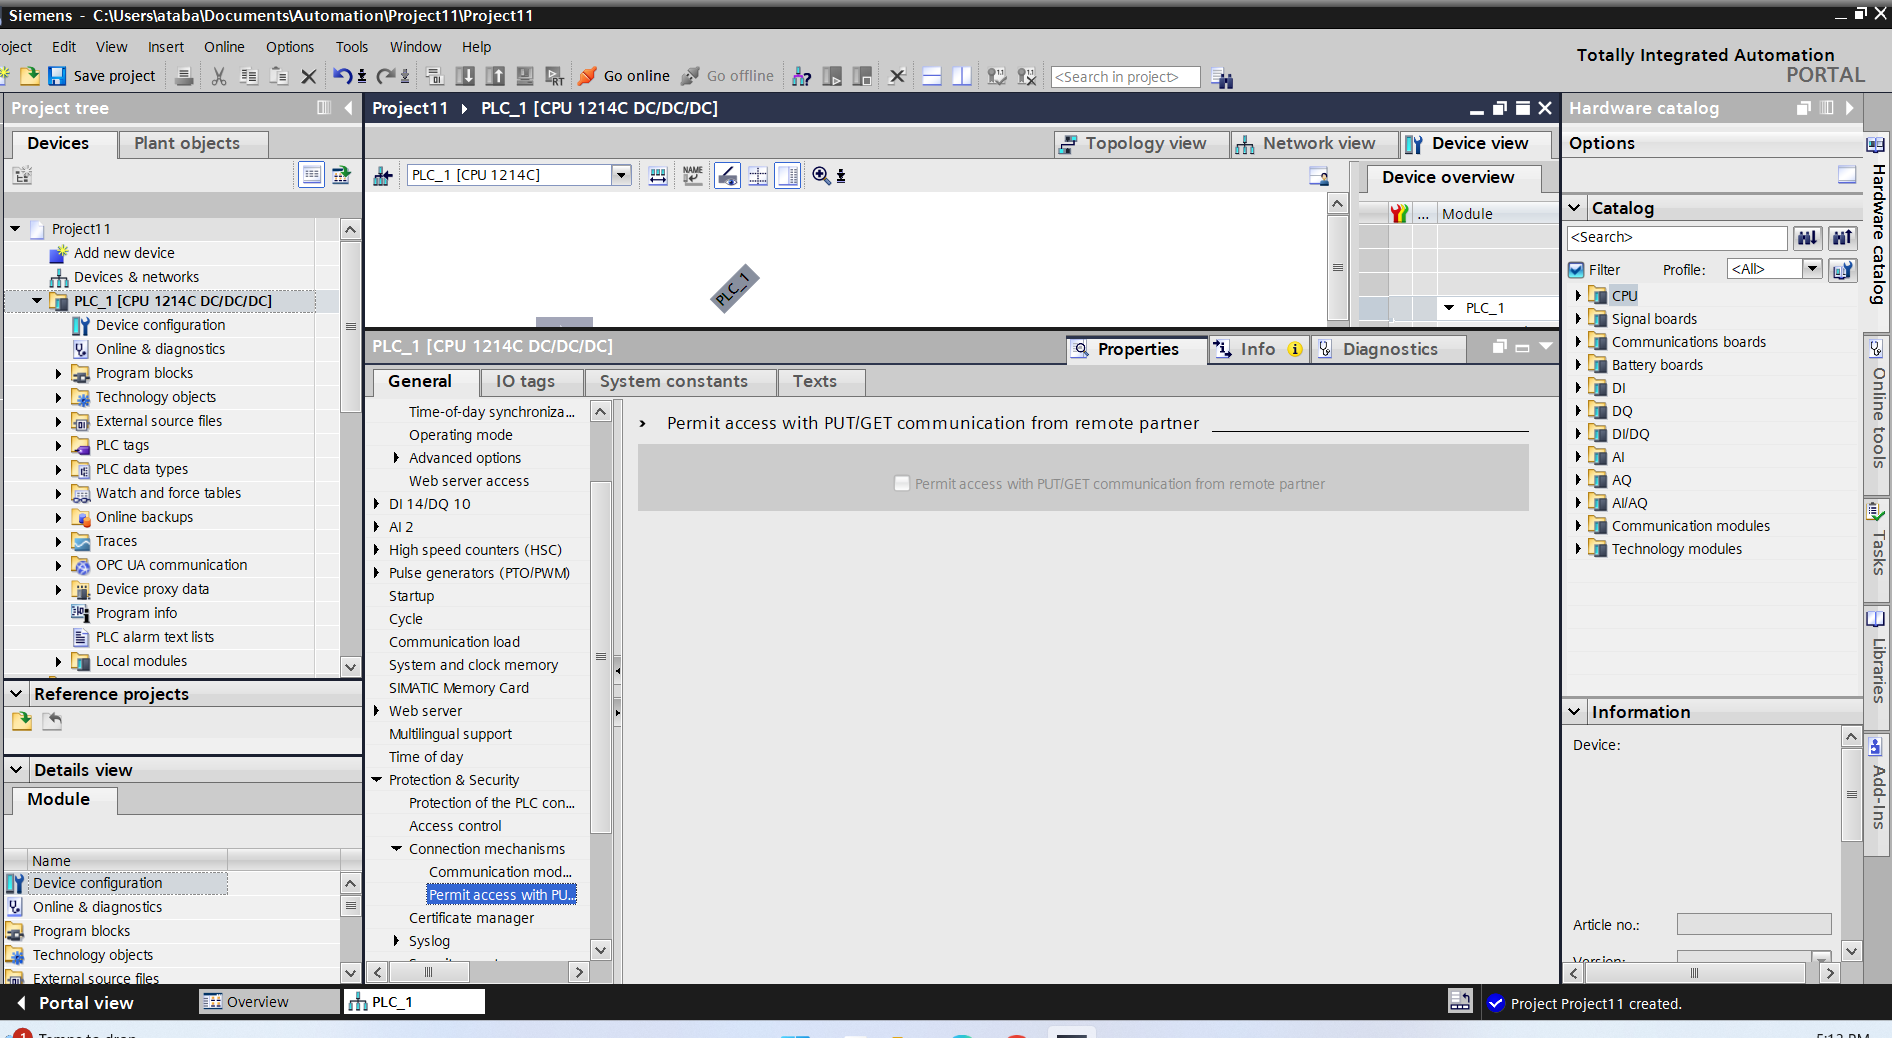Expand the DI 14/DQ 10 properties node

(376, 504)
